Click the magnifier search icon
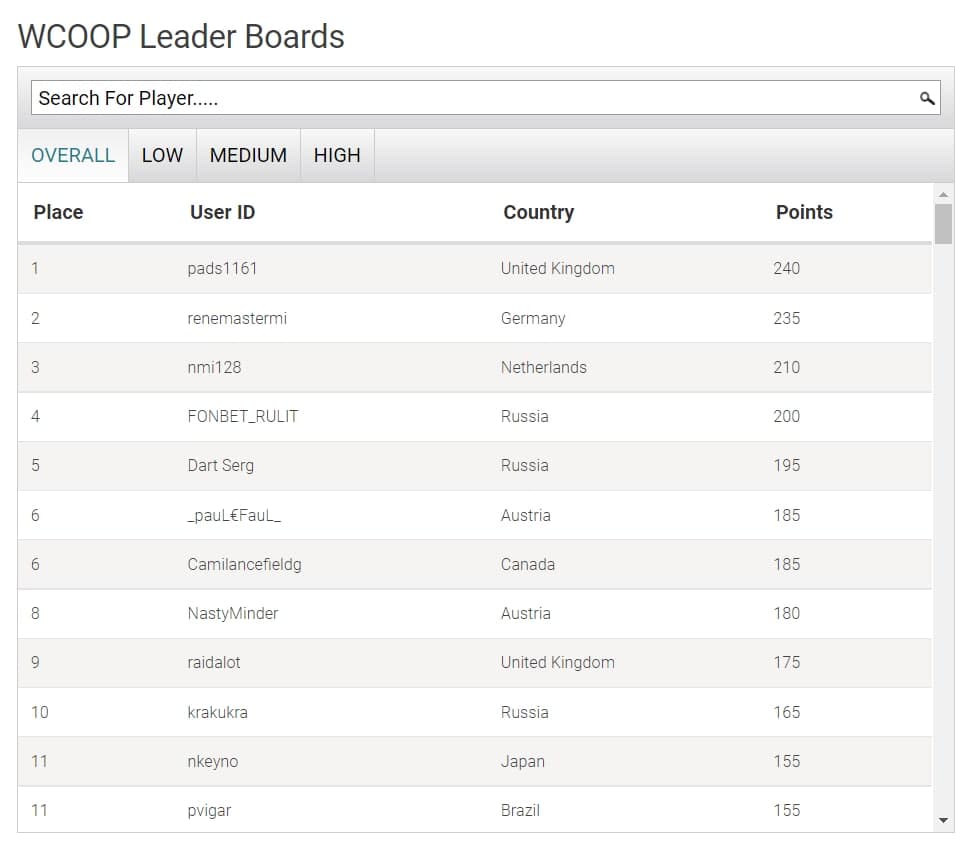The width and height of the screenshot is (974, 848). tap(927, 98)
